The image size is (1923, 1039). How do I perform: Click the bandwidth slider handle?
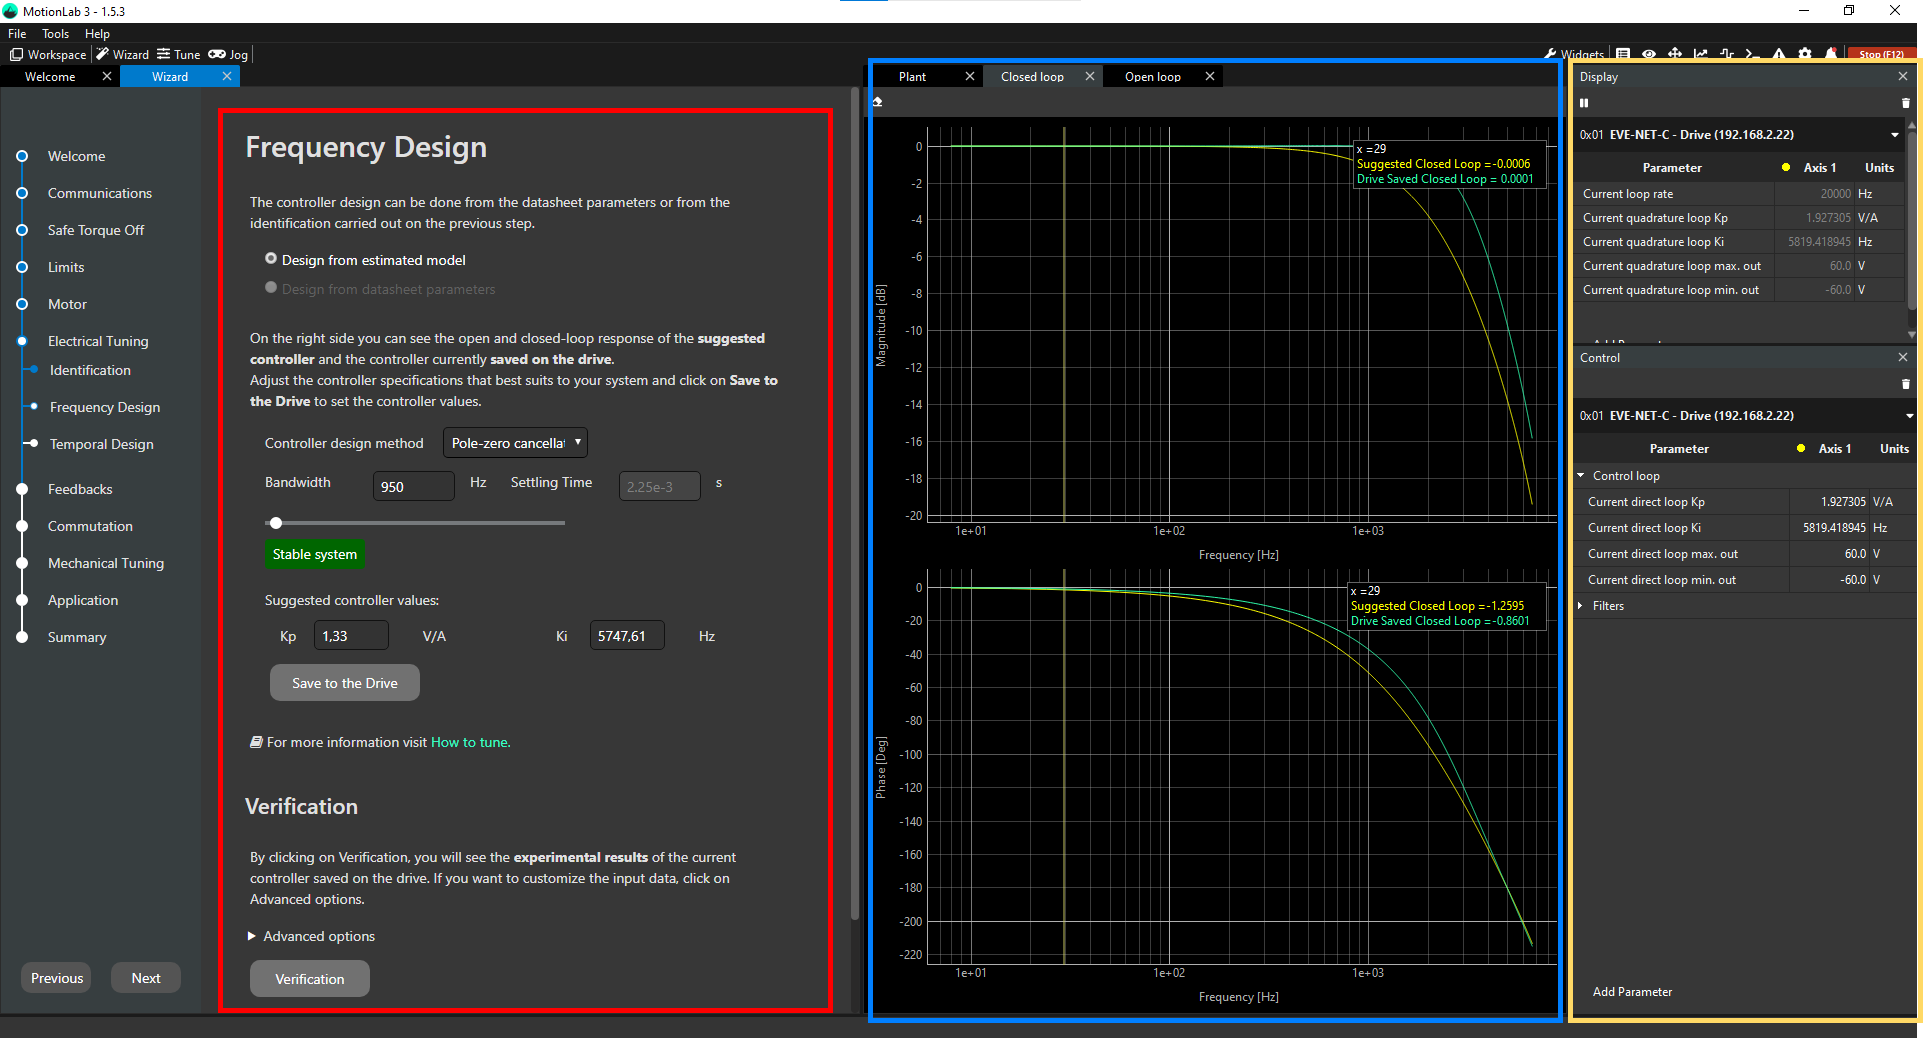coord(276,523)
